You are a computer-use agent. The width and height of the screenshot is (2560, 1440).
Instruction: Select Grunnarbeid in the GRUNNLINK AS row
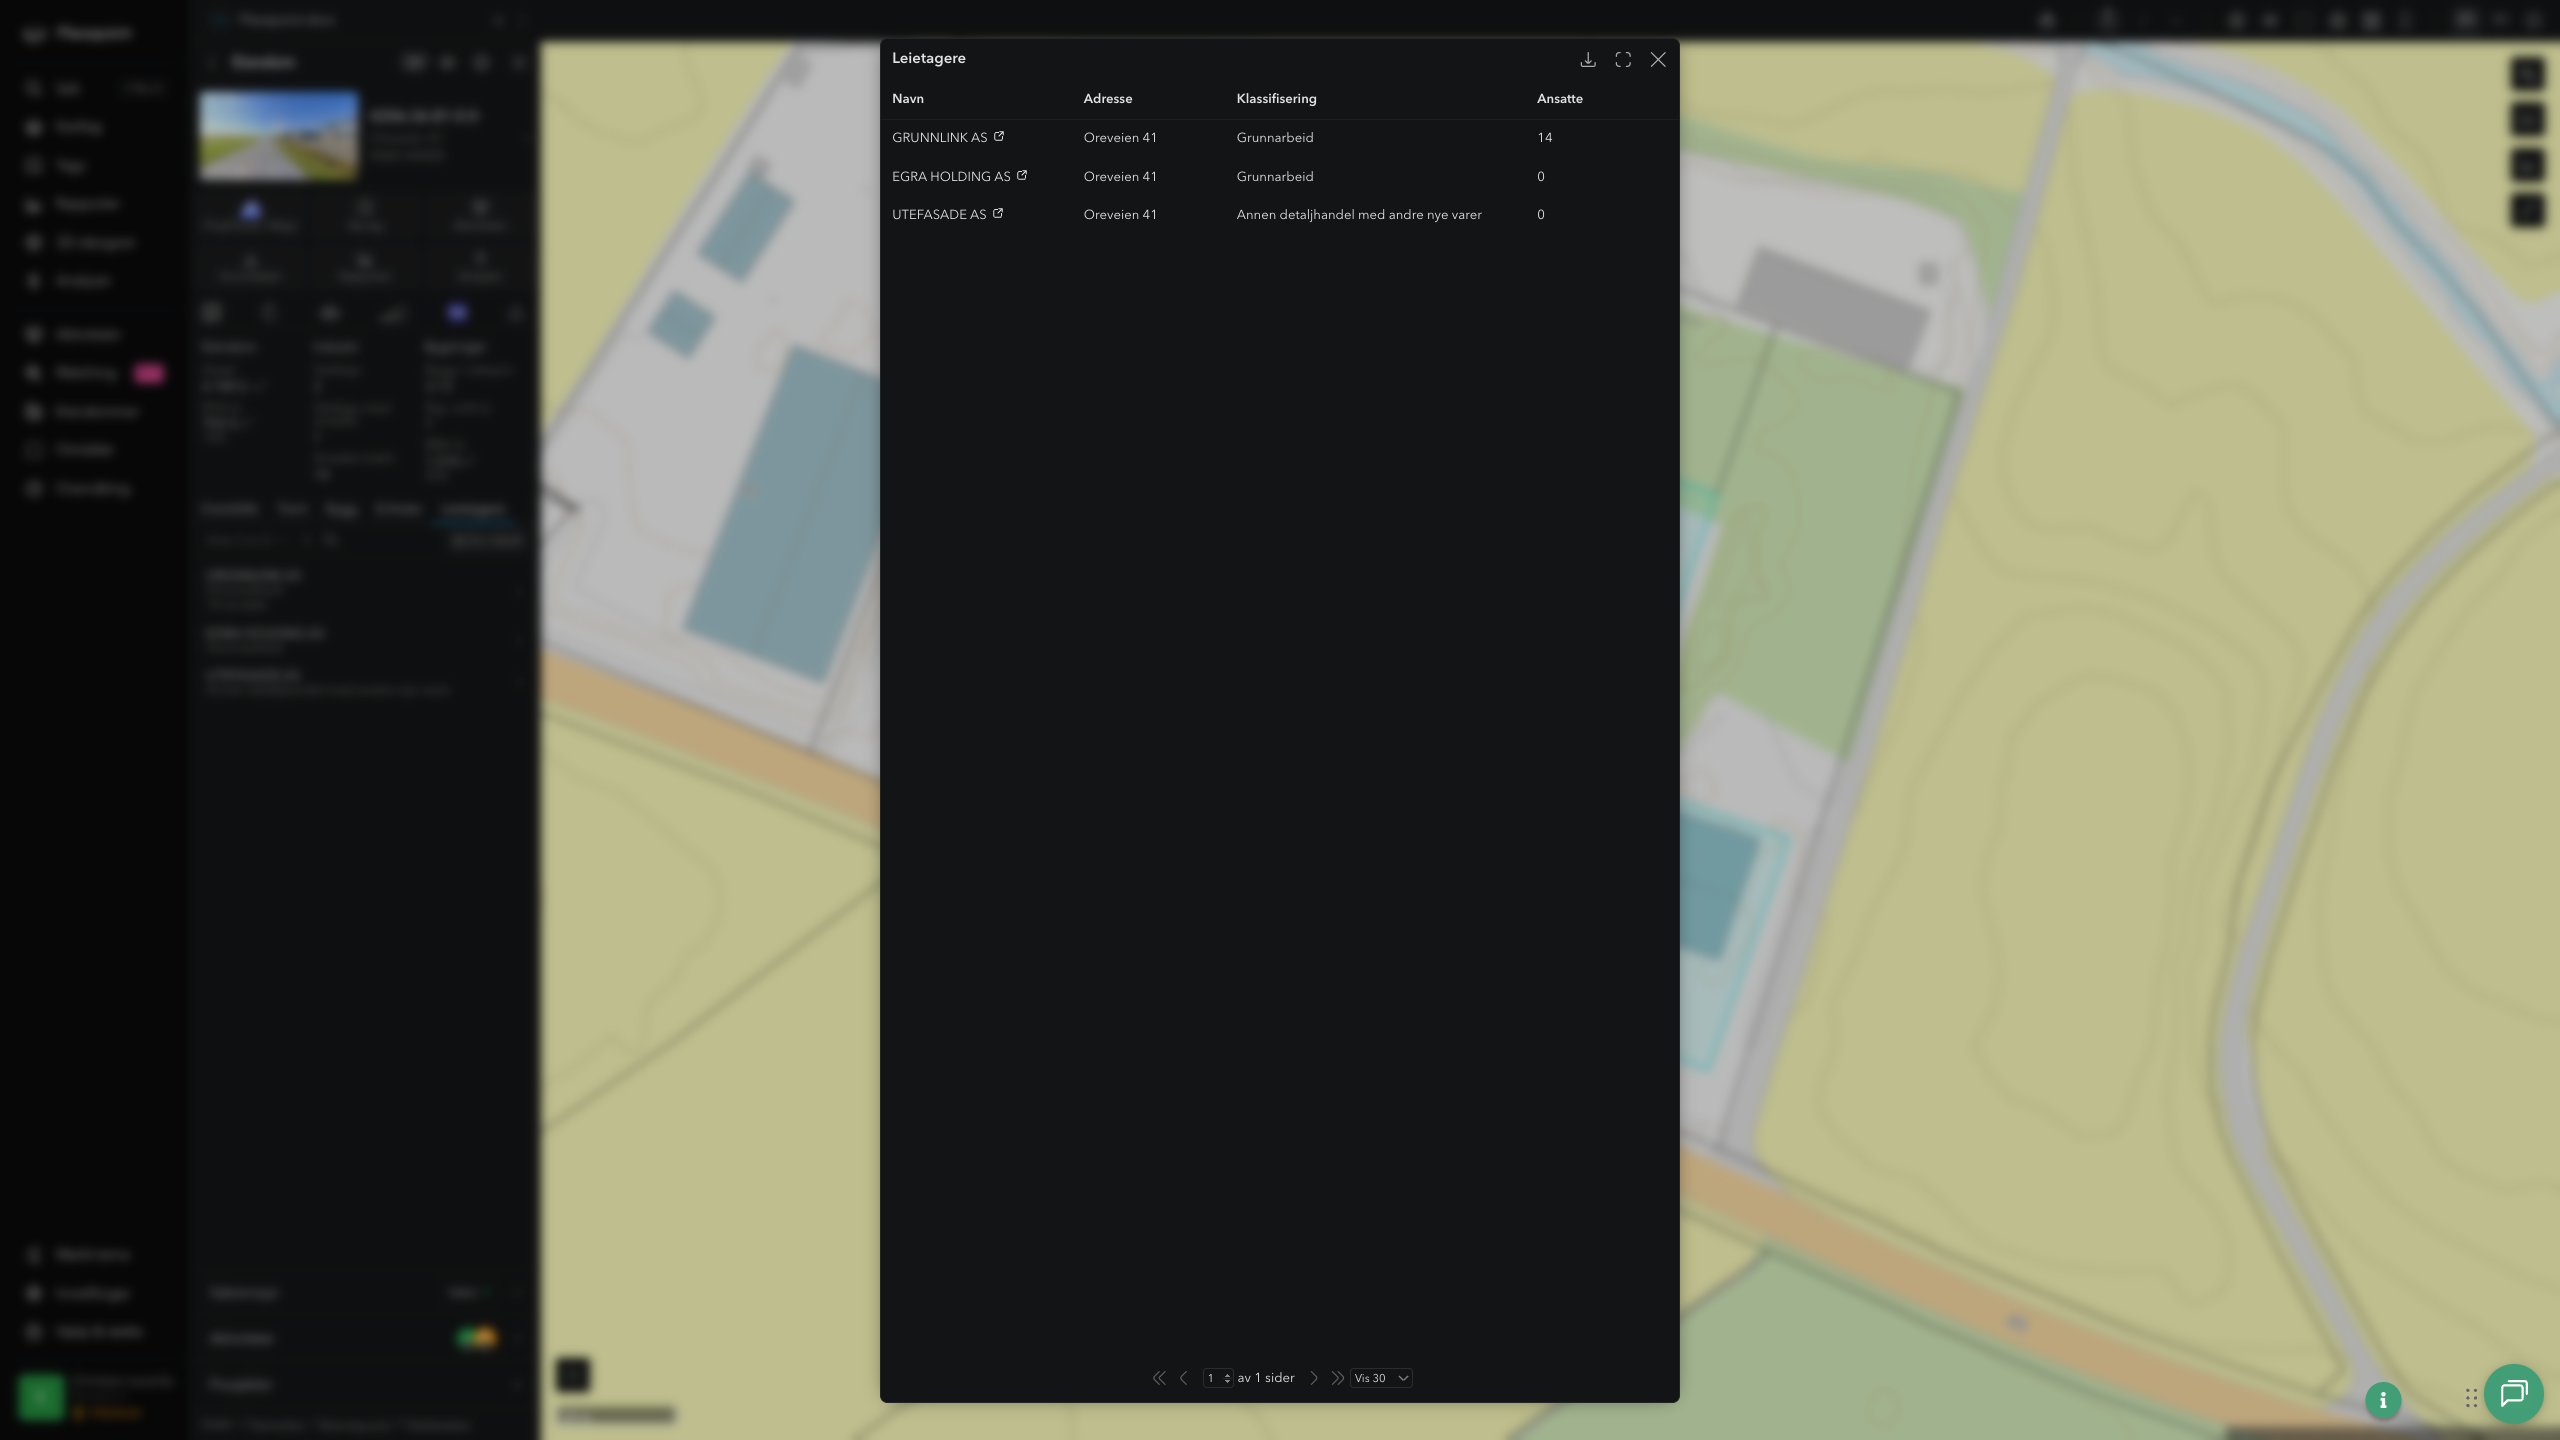(1275, 138)
